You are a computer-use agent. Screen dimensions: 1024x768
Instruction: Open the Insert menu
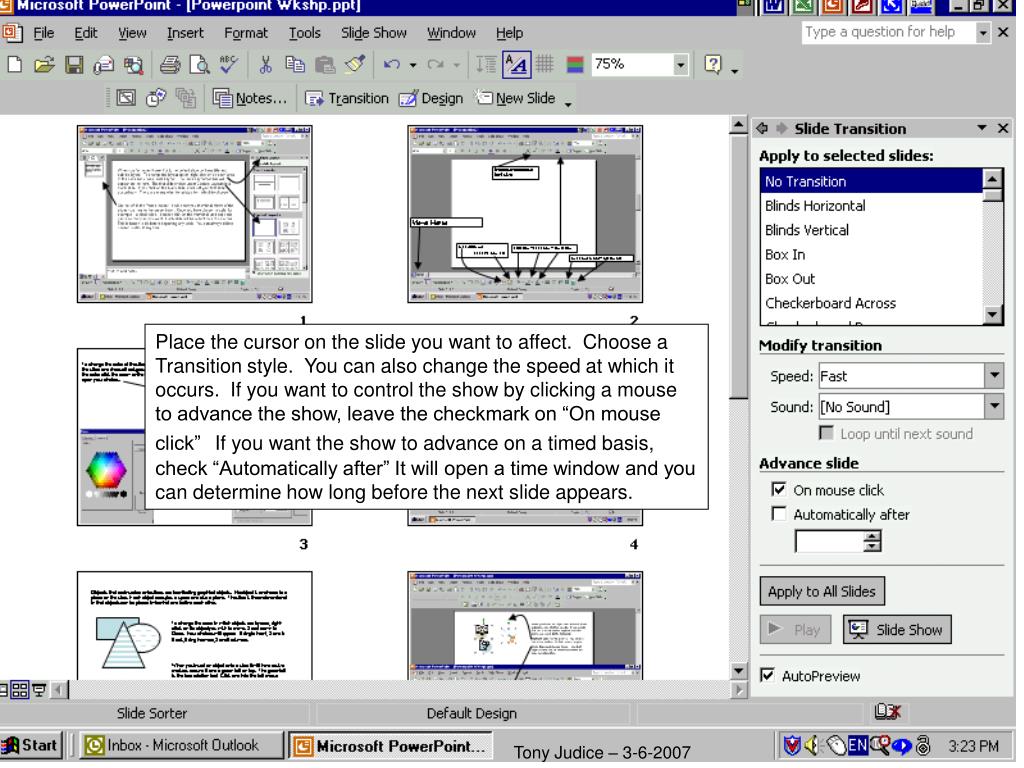(185, 33)
